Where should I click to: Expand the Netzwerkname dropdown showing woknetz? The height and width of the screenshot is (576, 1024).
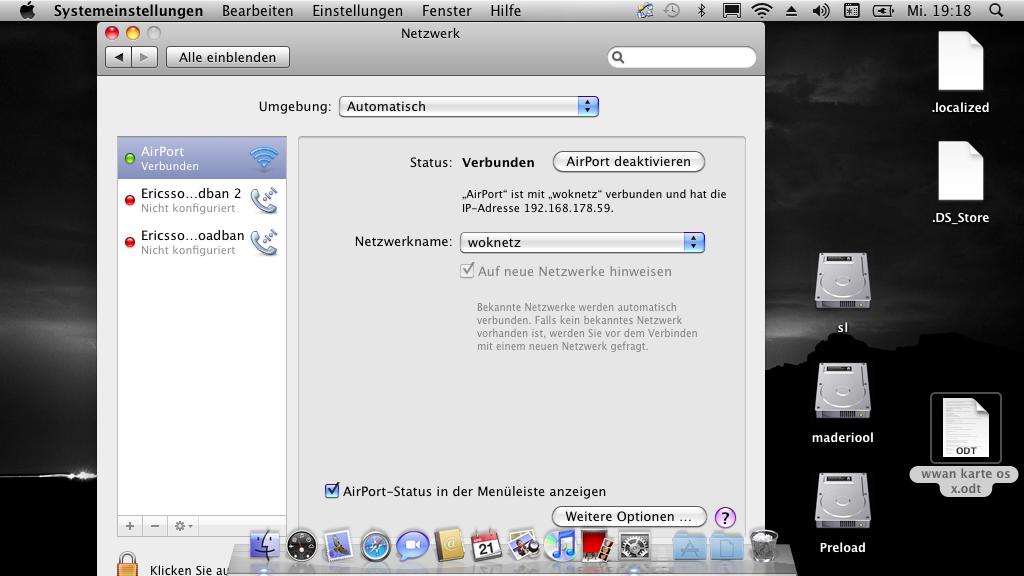(x=582, y=242)
